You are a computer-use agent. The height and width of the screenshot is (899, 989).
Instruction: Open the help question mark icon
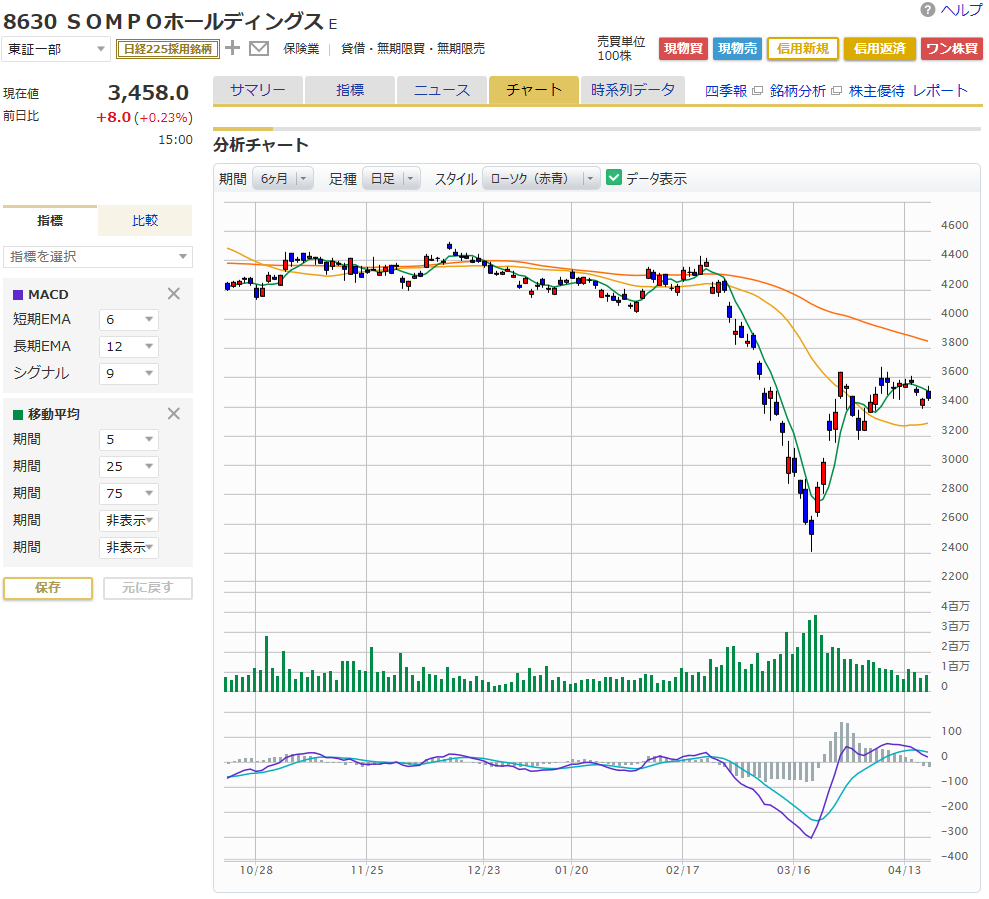coord(927,9)
